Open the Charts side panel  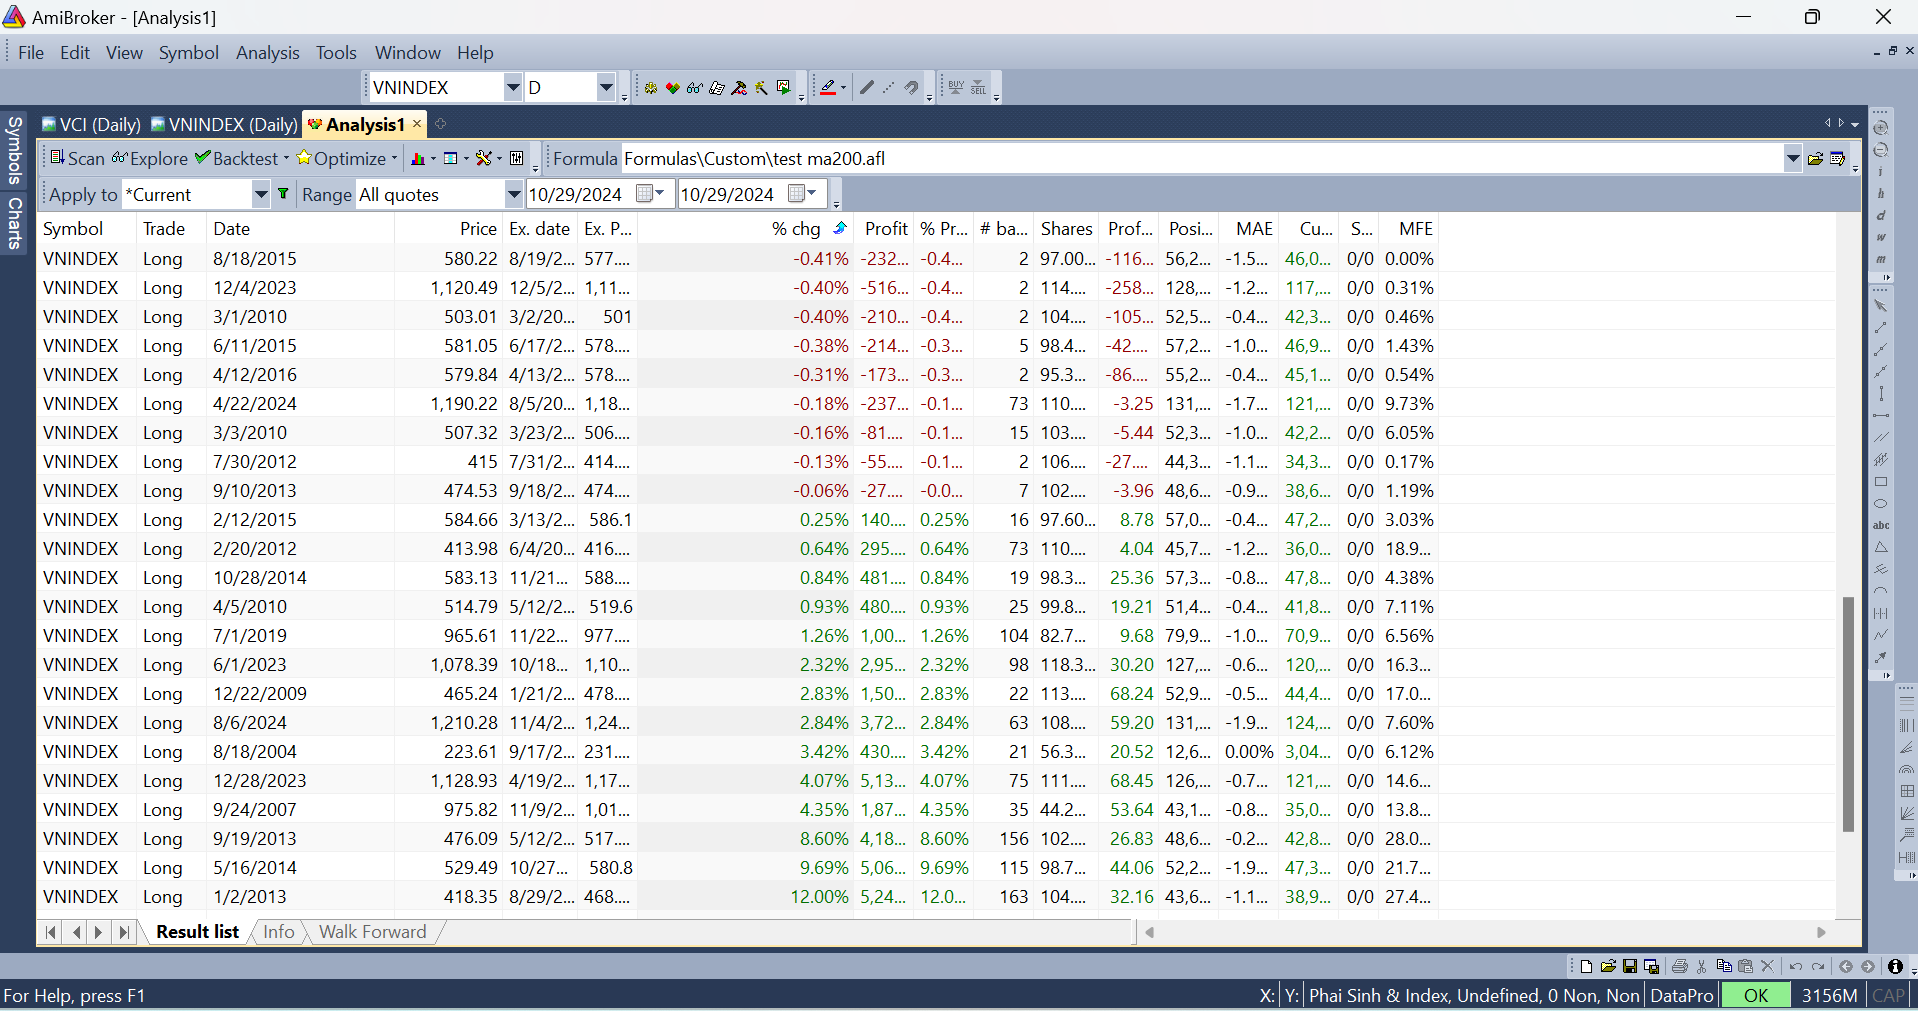14,223
